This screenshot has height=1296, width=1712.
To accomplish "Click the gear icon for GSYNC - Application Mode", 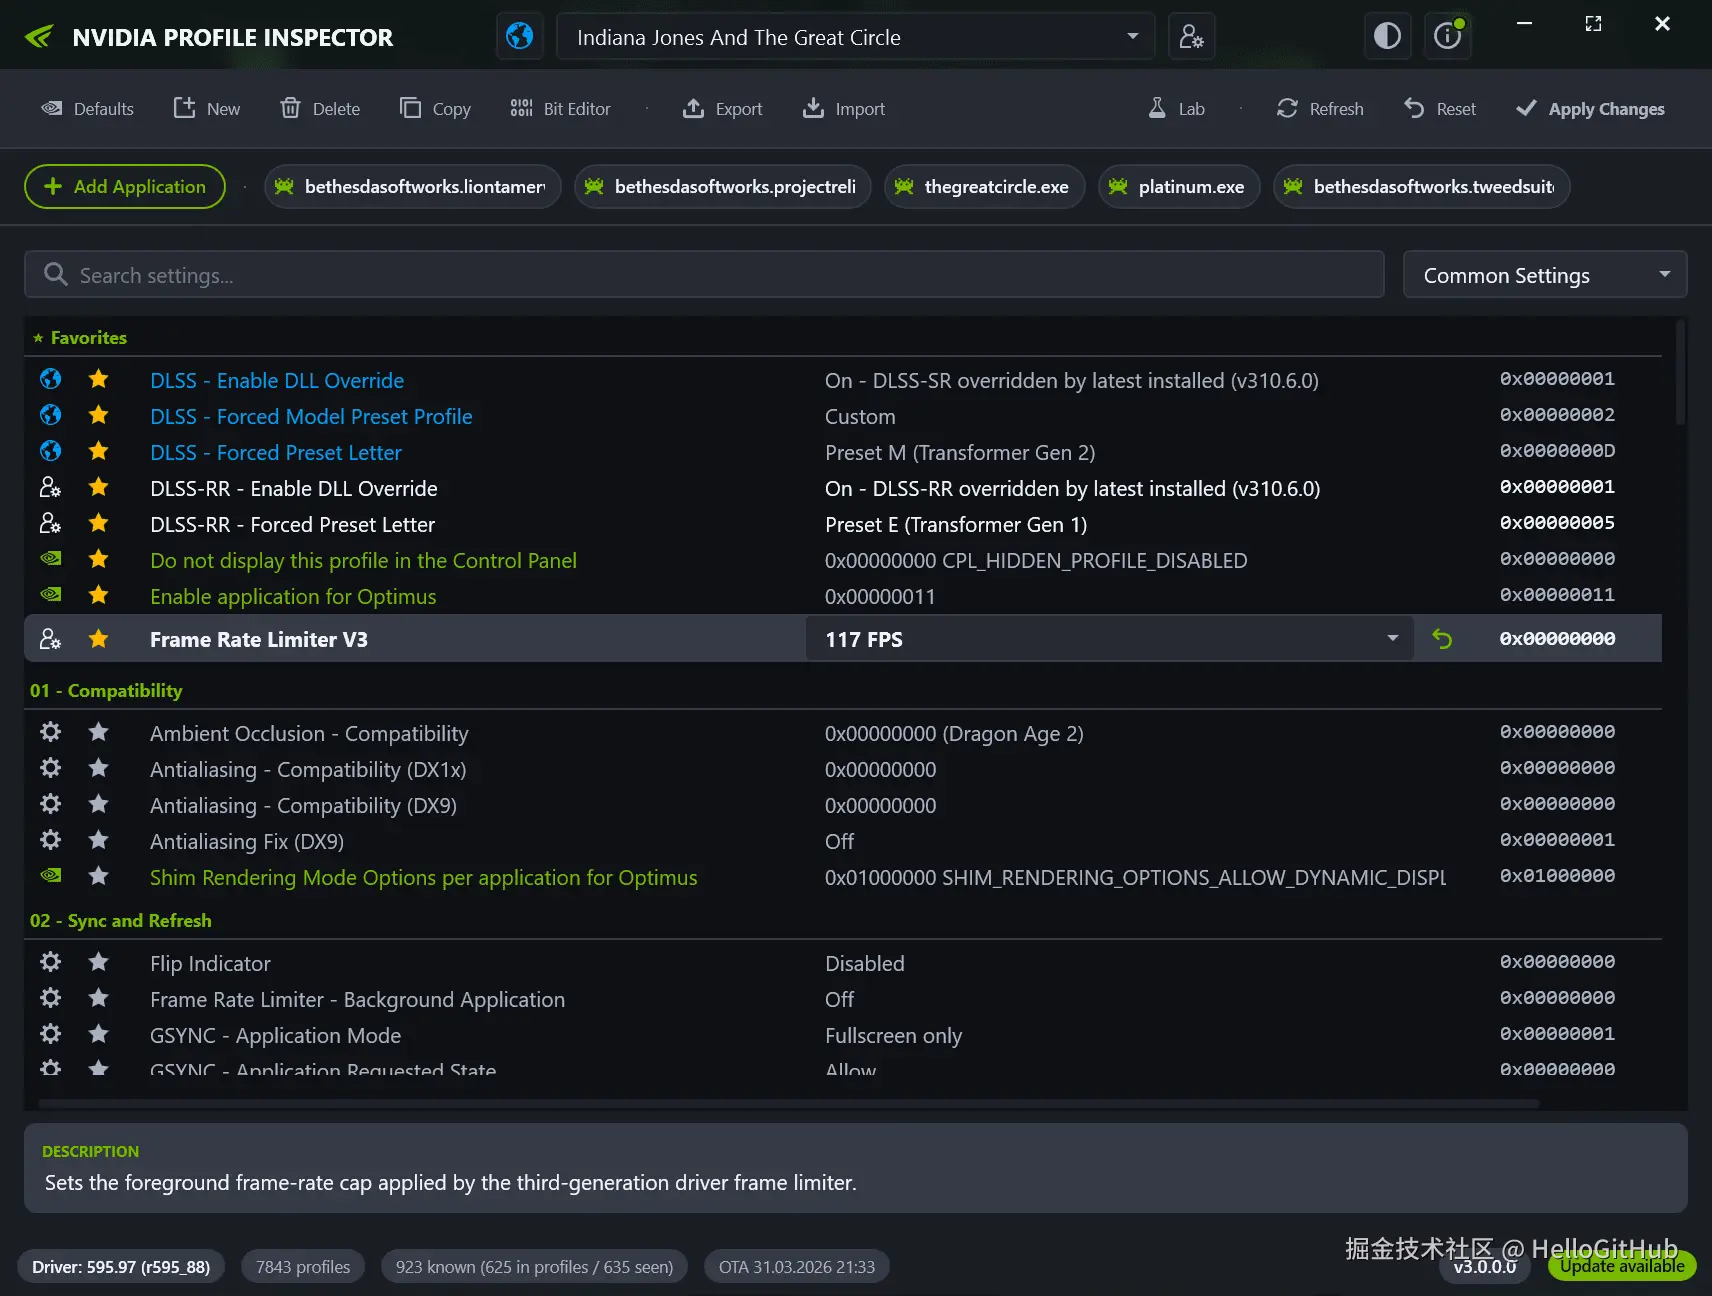I will coord(50,1034).
